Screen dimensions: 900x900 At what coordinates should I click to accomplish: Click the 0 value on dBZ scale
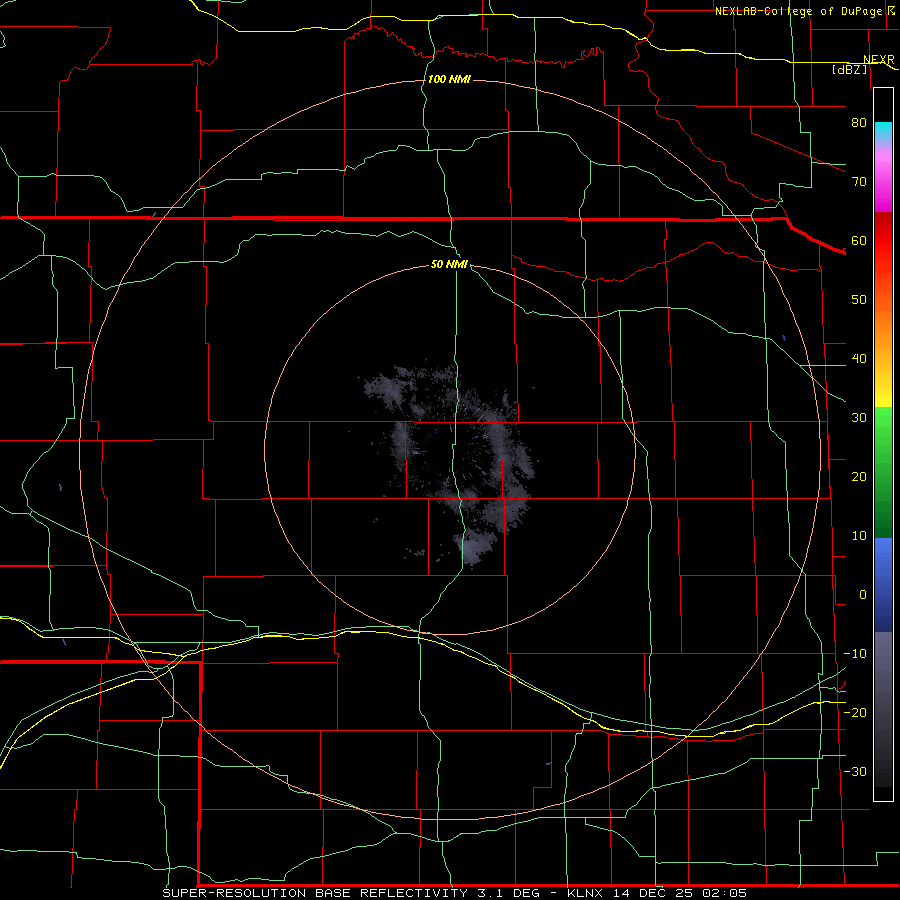pos(863,595)
